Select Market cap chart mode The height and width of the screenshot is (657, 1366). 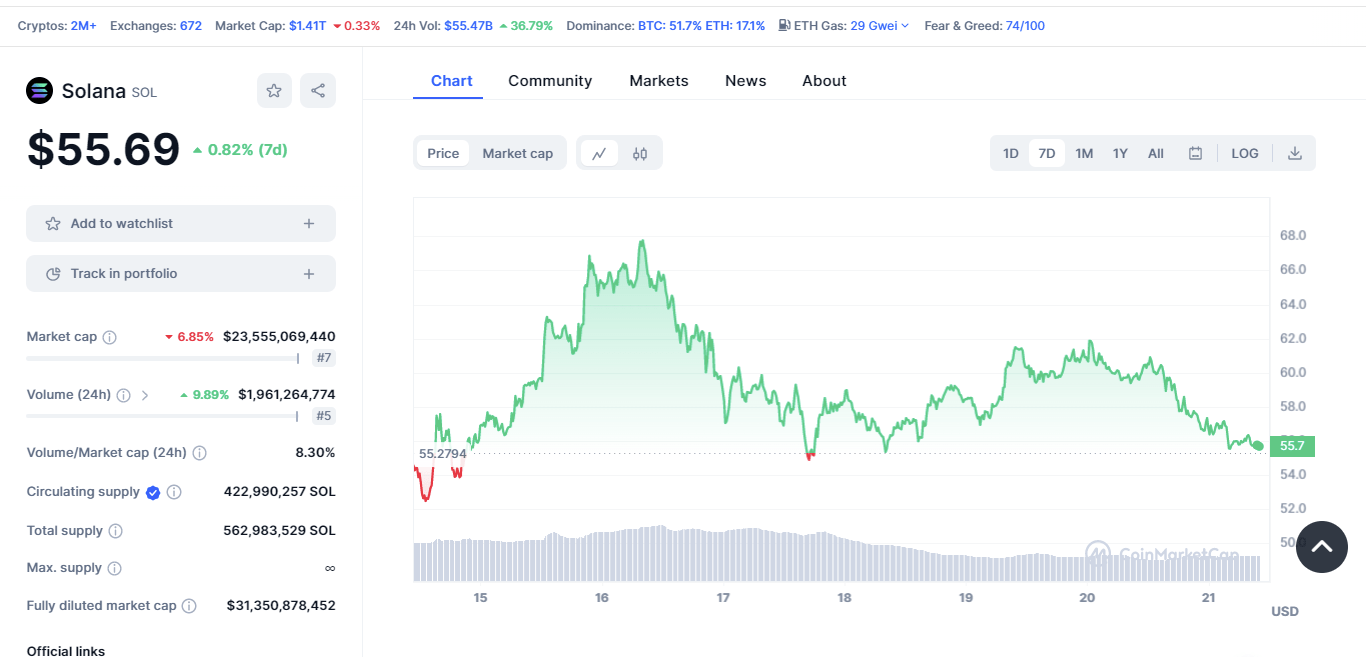click(x=518, y=153)
